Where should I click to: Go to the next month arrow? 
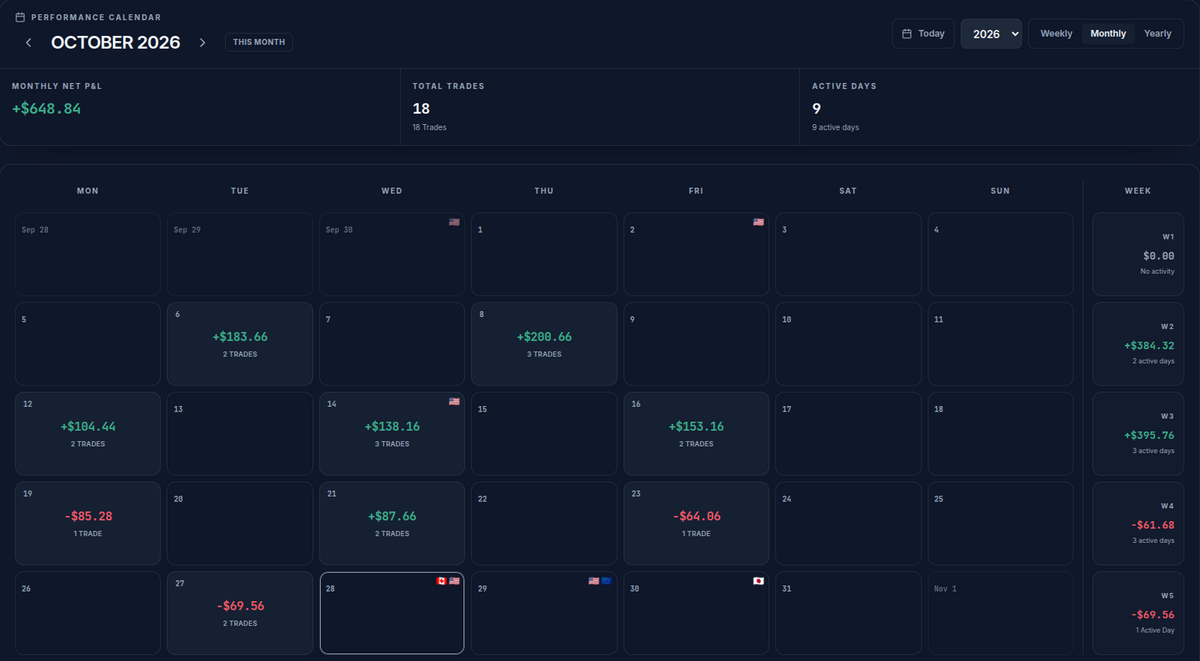click(202, 43)
